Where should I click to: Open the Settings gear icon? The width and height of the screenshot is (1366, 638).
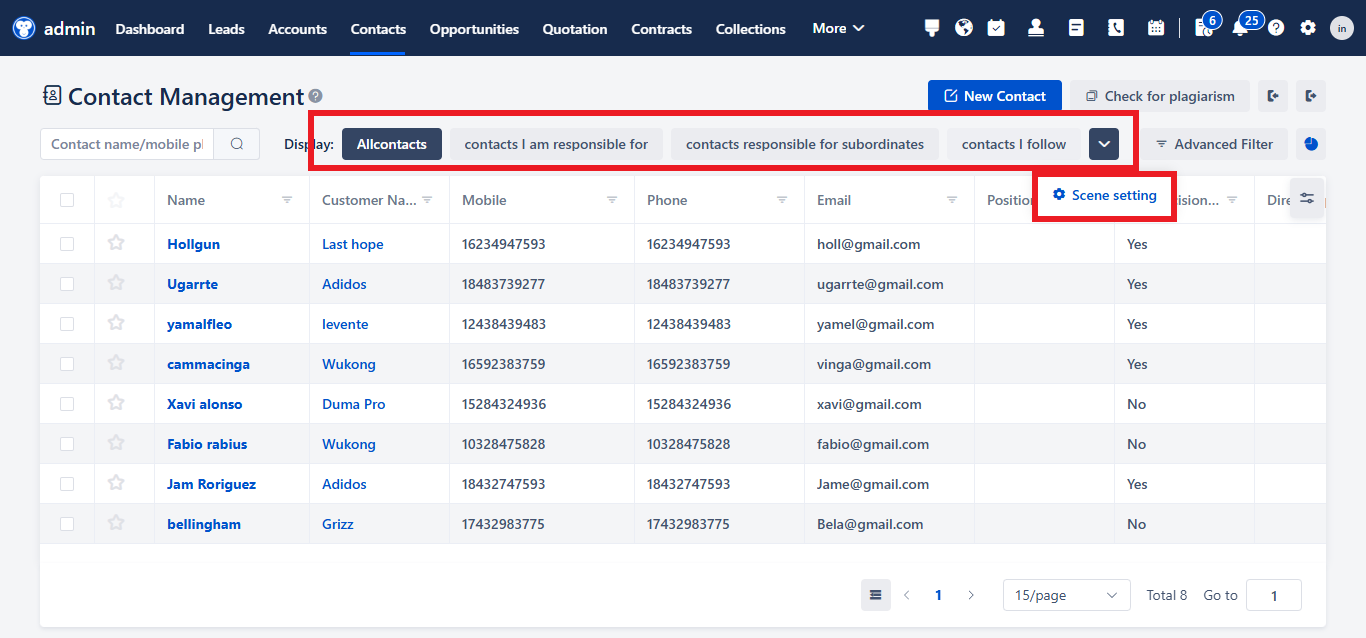1308,27
